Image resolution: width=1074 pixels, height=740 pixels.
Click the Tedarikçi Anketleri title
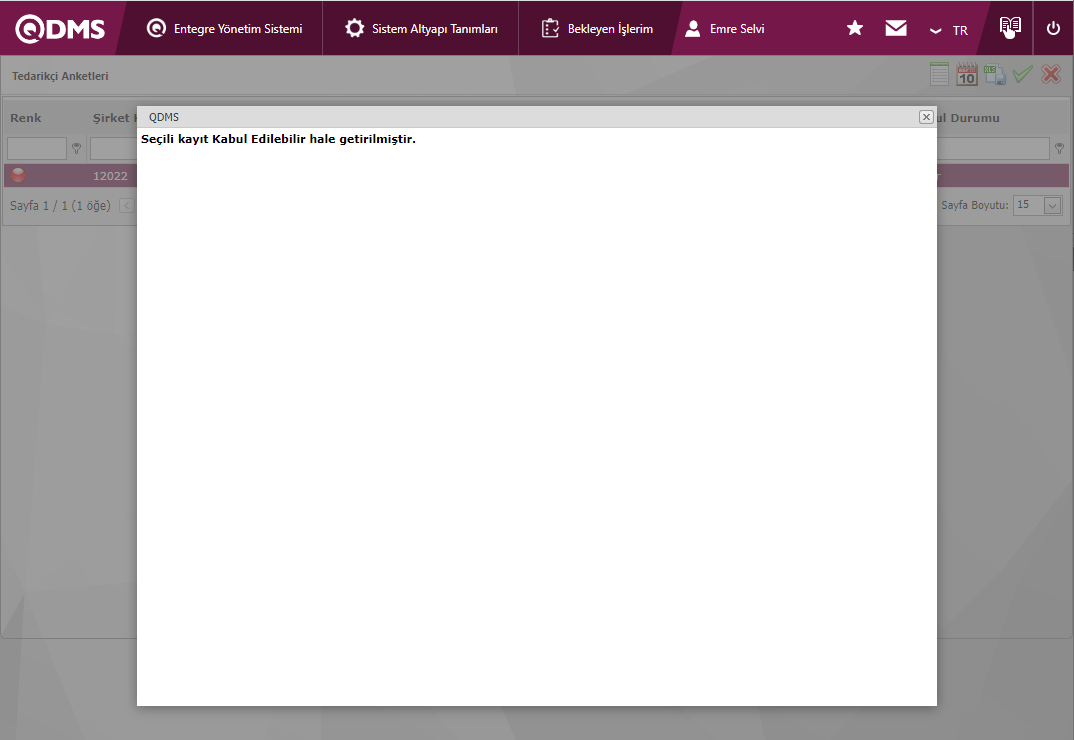60,76
